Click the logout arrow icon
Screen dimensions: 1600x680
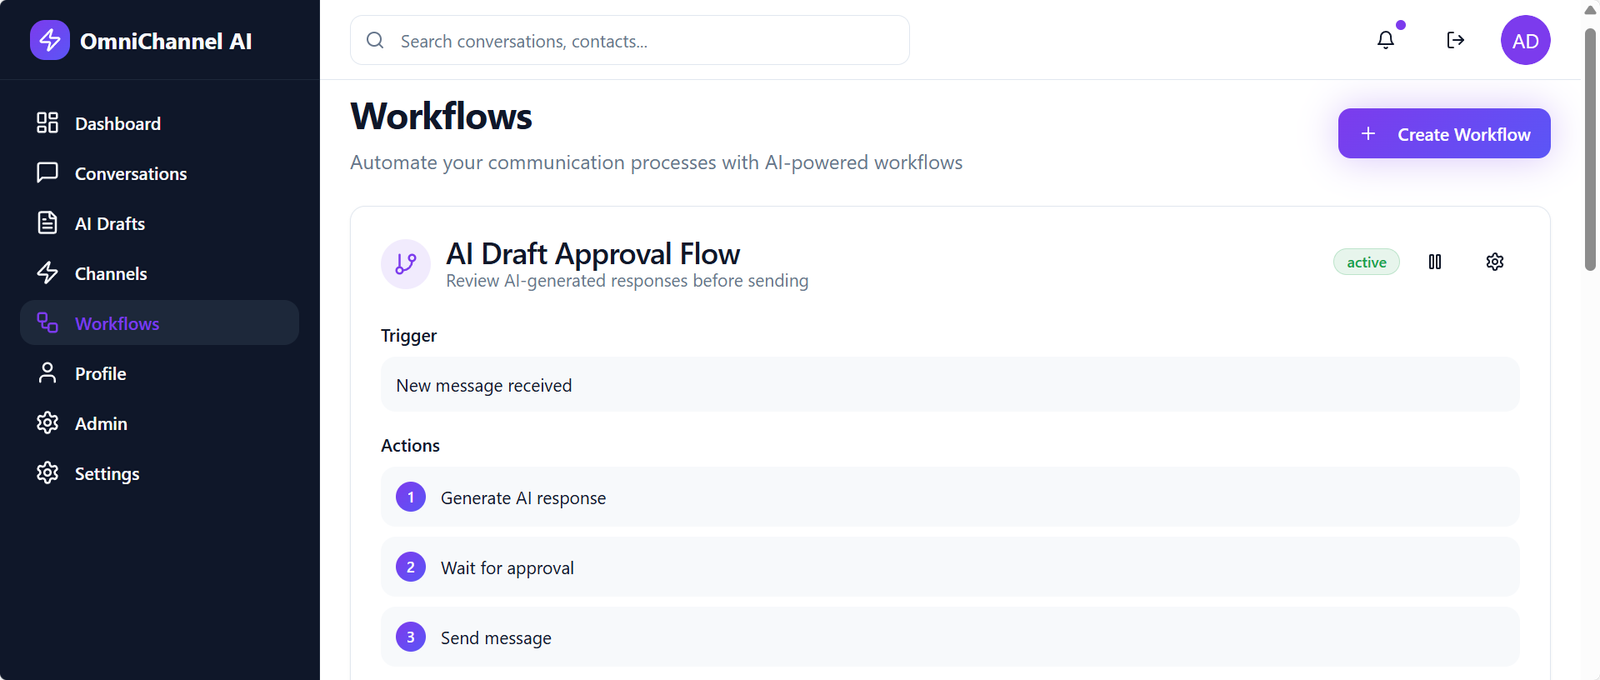click(1455, 40)
